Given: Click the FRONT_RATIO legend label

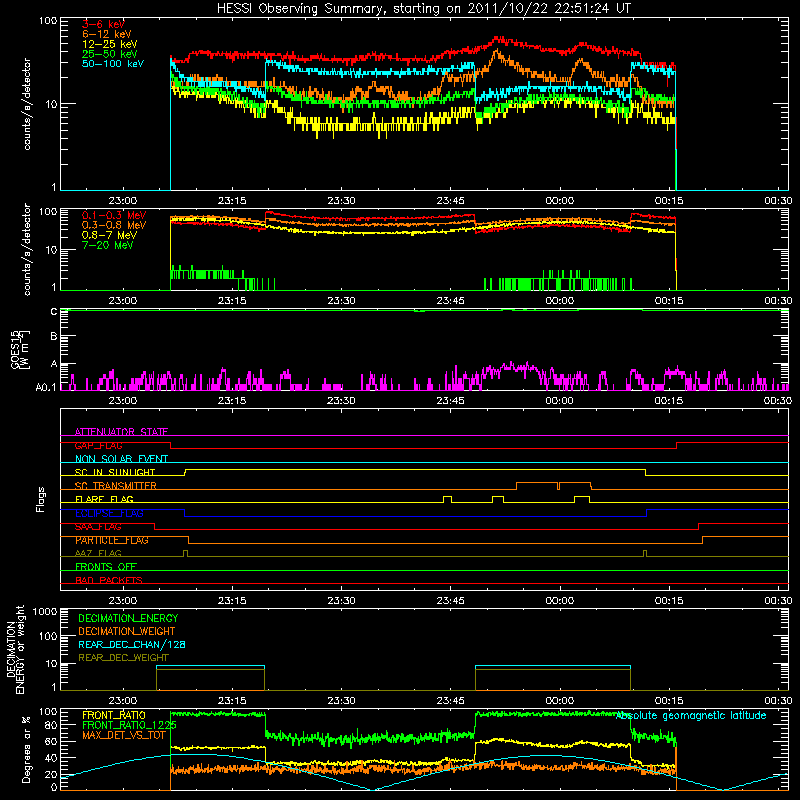Looking at the screenshot, I should click(114, 715).
